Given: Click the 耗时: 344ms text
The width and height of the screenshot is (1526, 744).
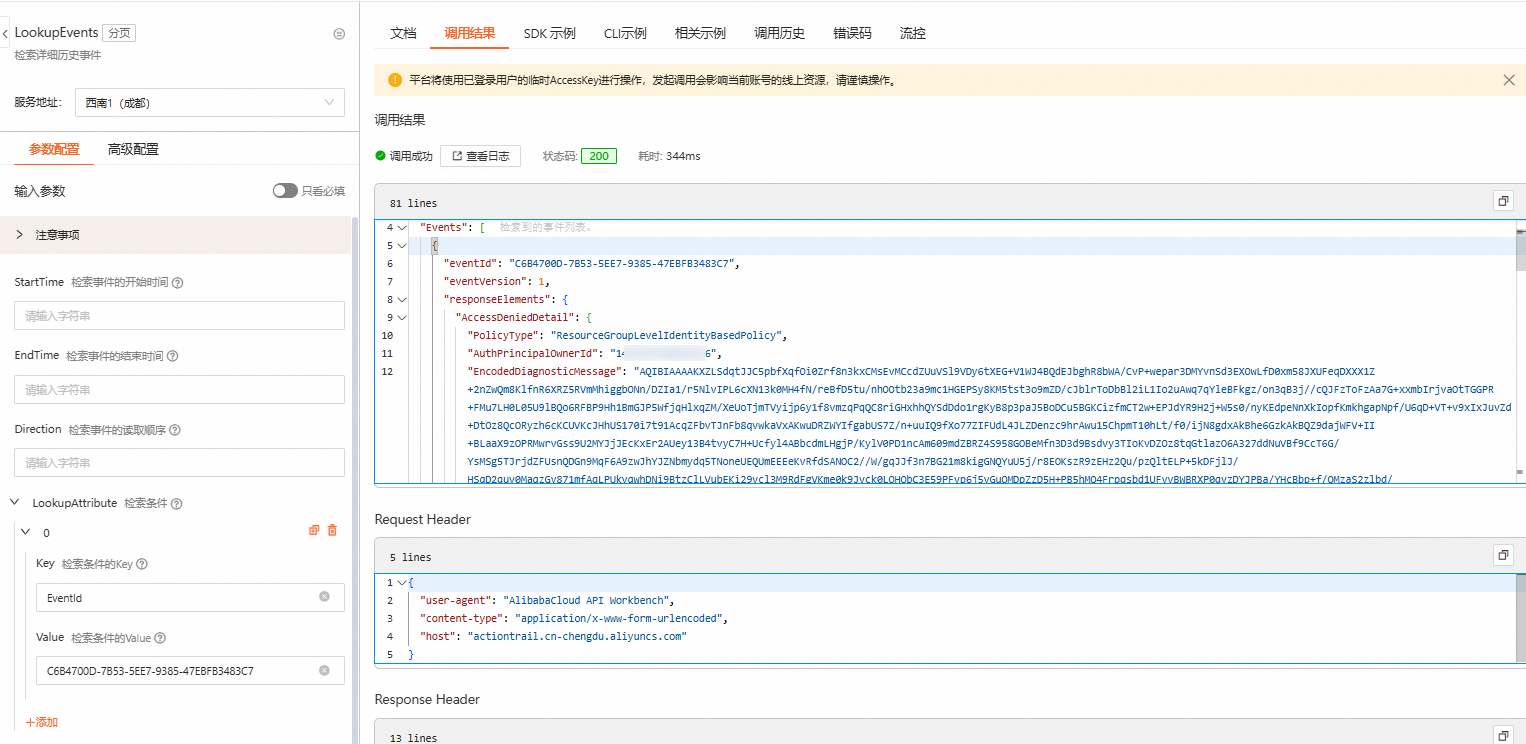Looking at the screenshot, I should pos(669,156).
